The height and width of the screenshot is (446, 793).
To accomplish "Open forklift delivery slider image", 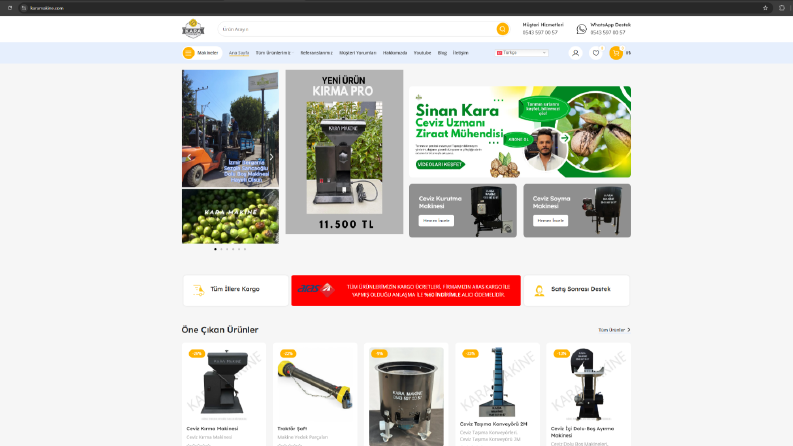I will 230,128.
